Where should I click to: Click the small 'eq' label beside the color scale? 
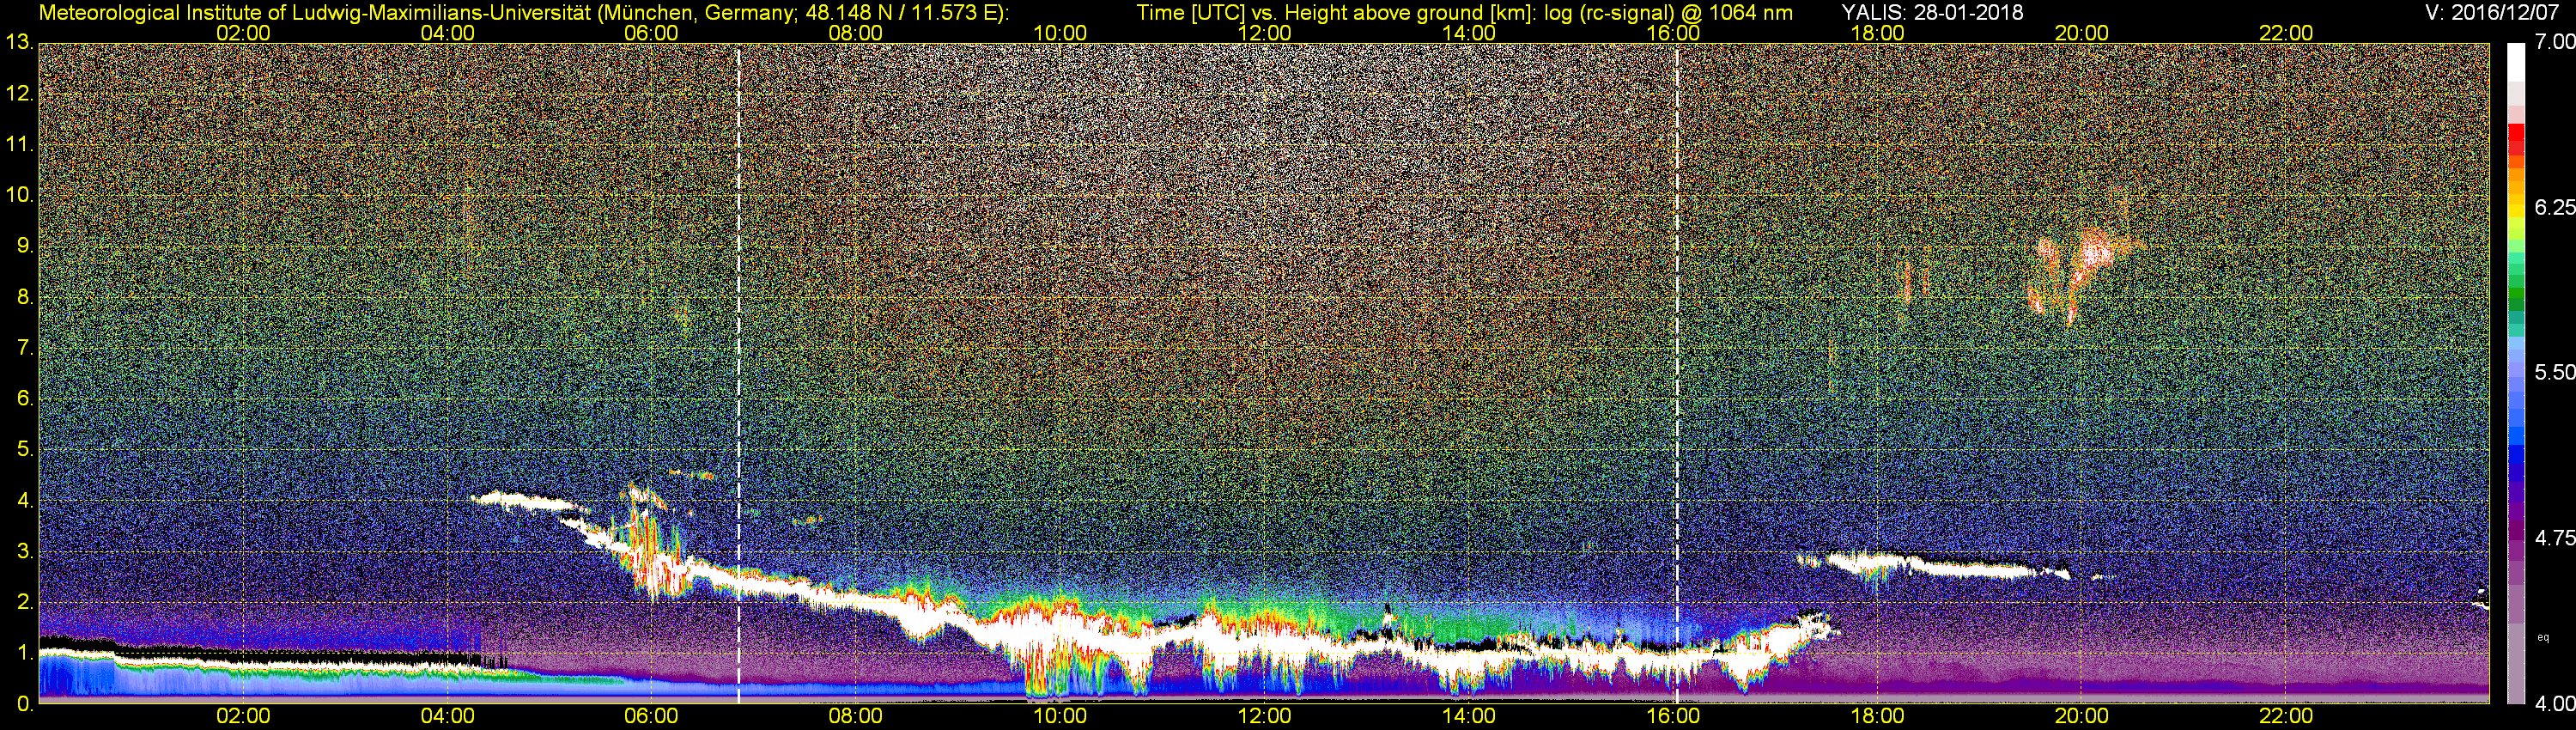click(x=2543, y=637)
